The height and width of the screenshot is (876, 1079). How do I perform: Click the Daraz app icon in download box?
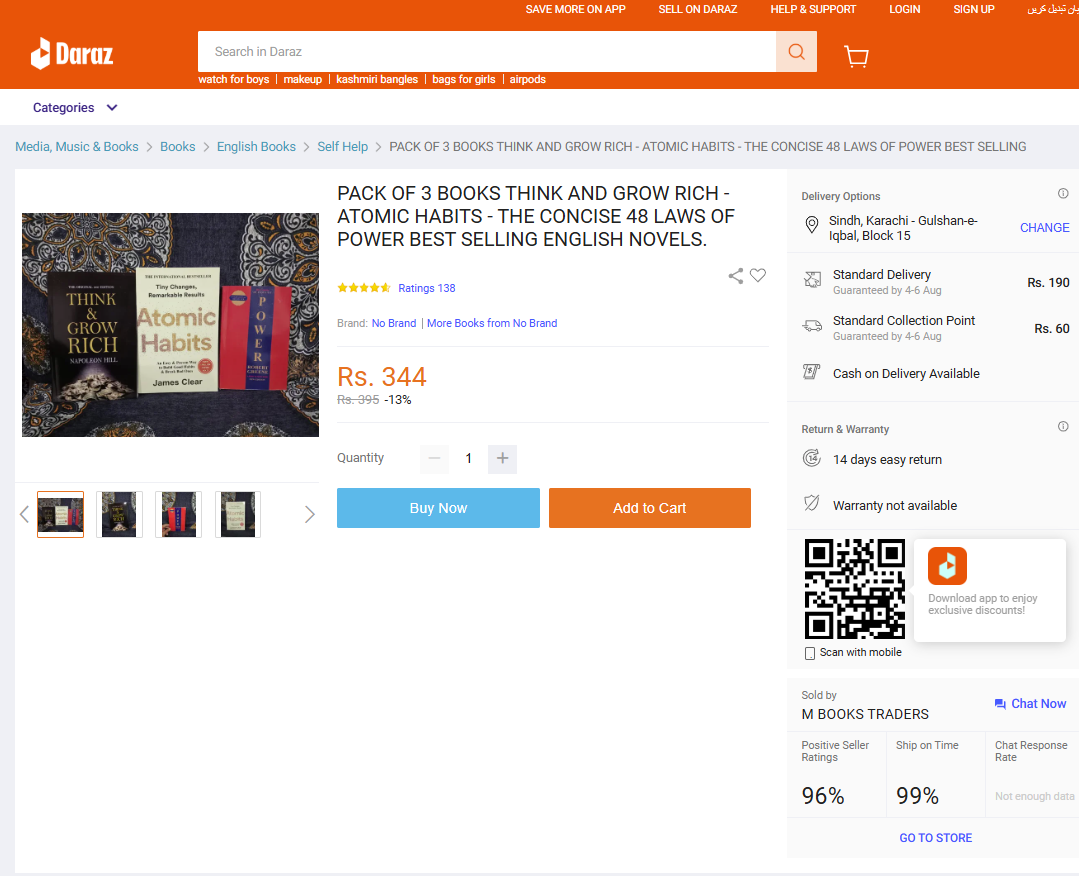(947, 566)
